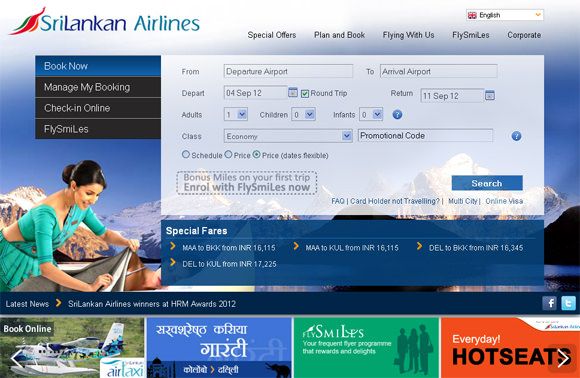Click the UK flag icon in language selector
Screen dimensions: 580x378
(x=472, y=15)
